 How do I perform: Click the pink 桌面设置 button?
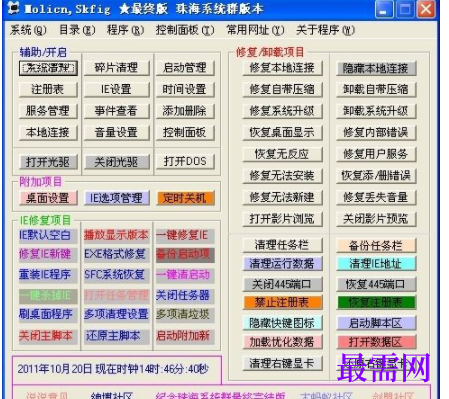tap(48, 198)
